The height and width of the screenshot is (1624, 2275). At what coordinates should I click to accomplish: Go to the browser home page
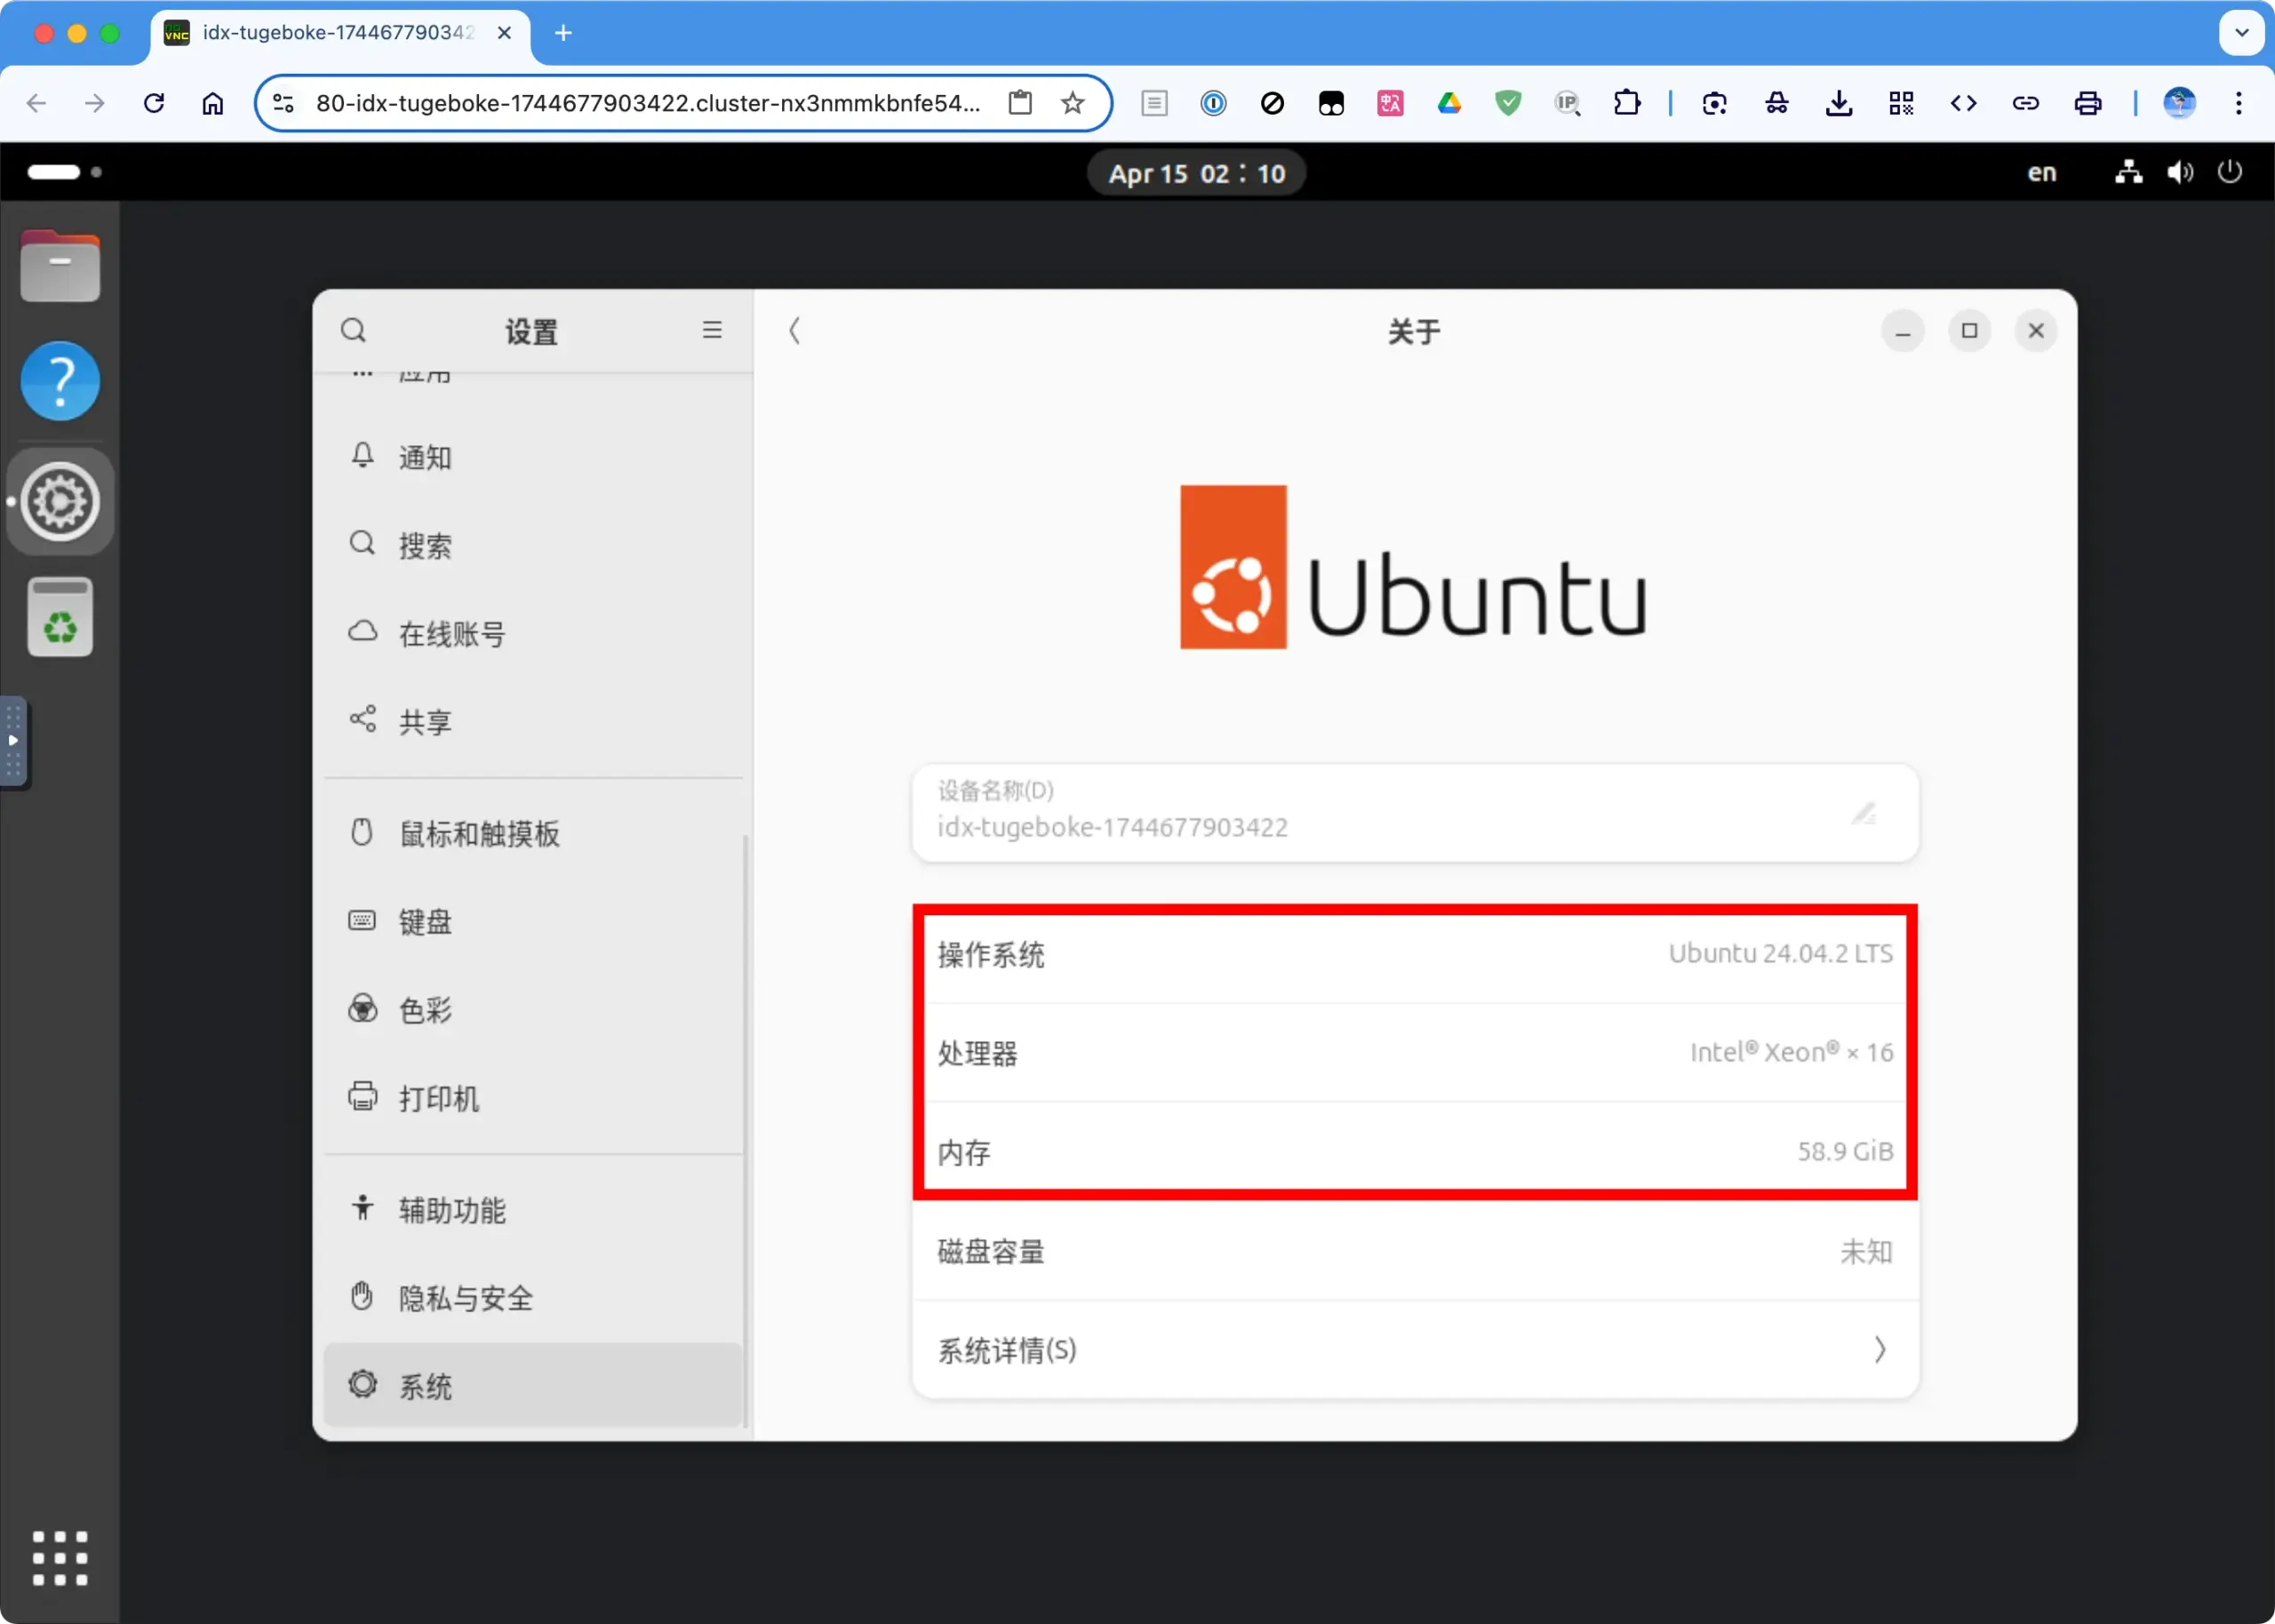(212, 103)
